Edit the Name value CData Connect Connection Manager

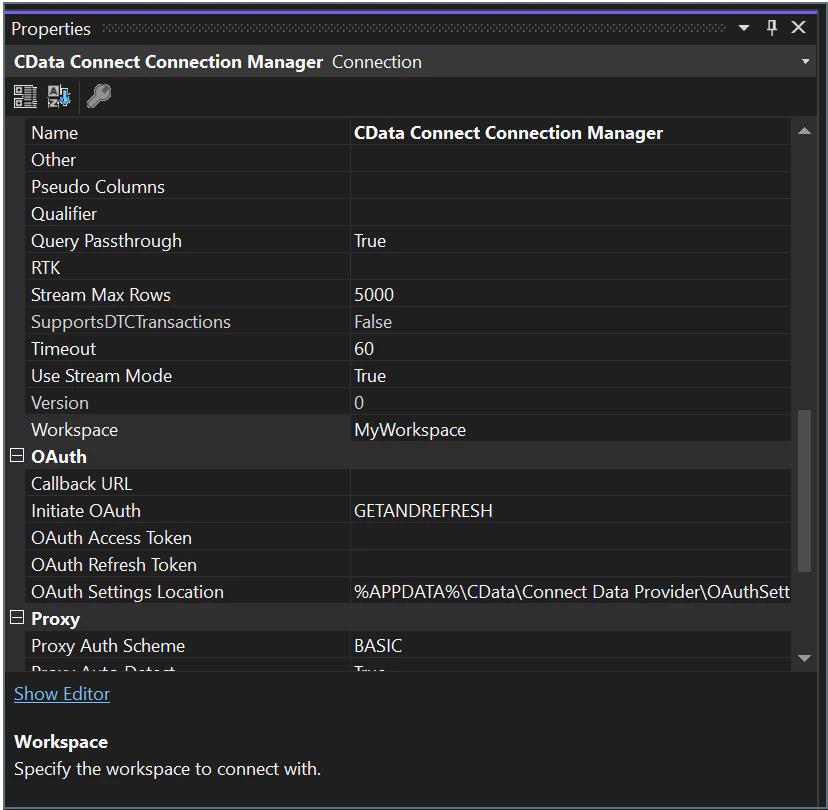571,133
